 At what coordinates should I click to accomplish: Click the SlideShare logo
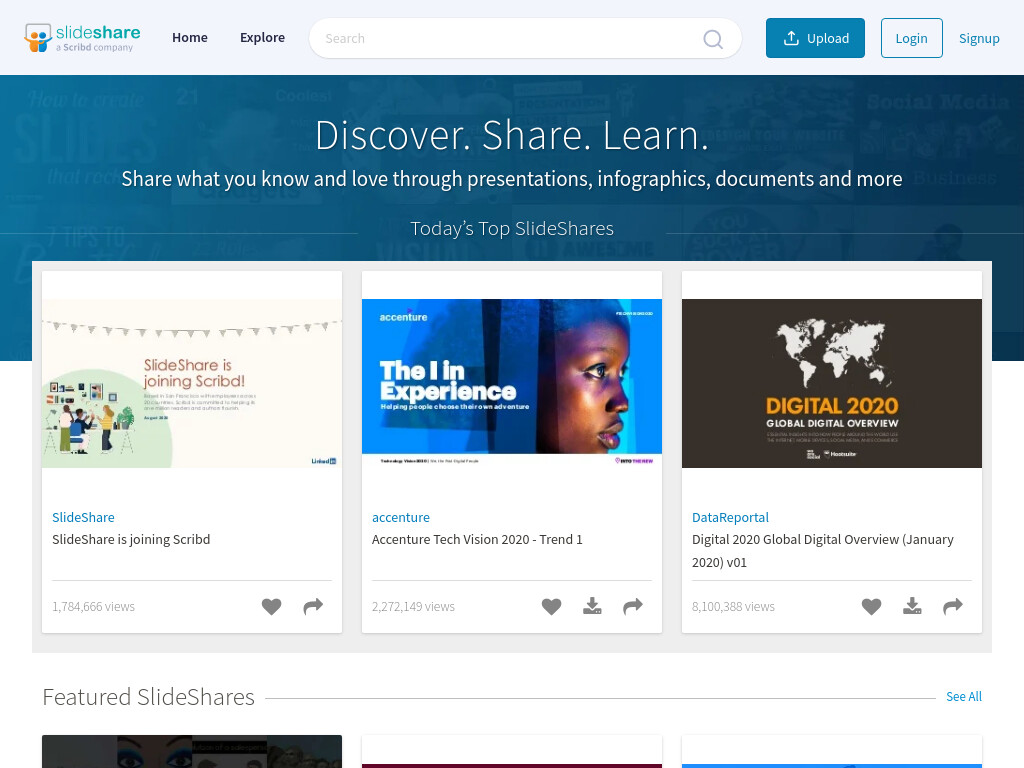82,38
